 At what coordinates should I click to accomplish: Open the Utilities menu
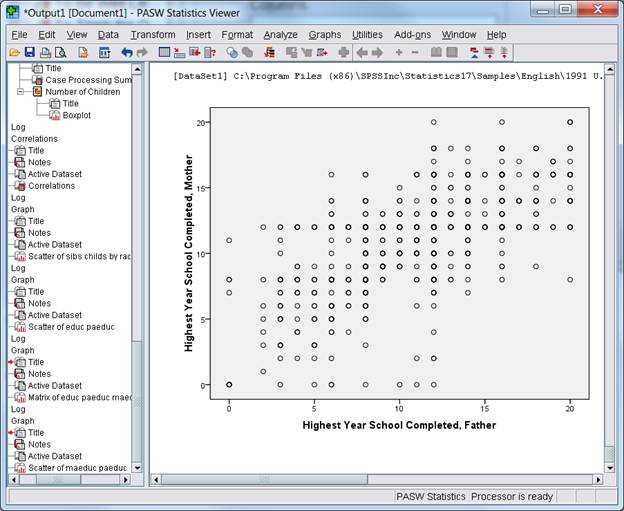[x=367, y=35]
